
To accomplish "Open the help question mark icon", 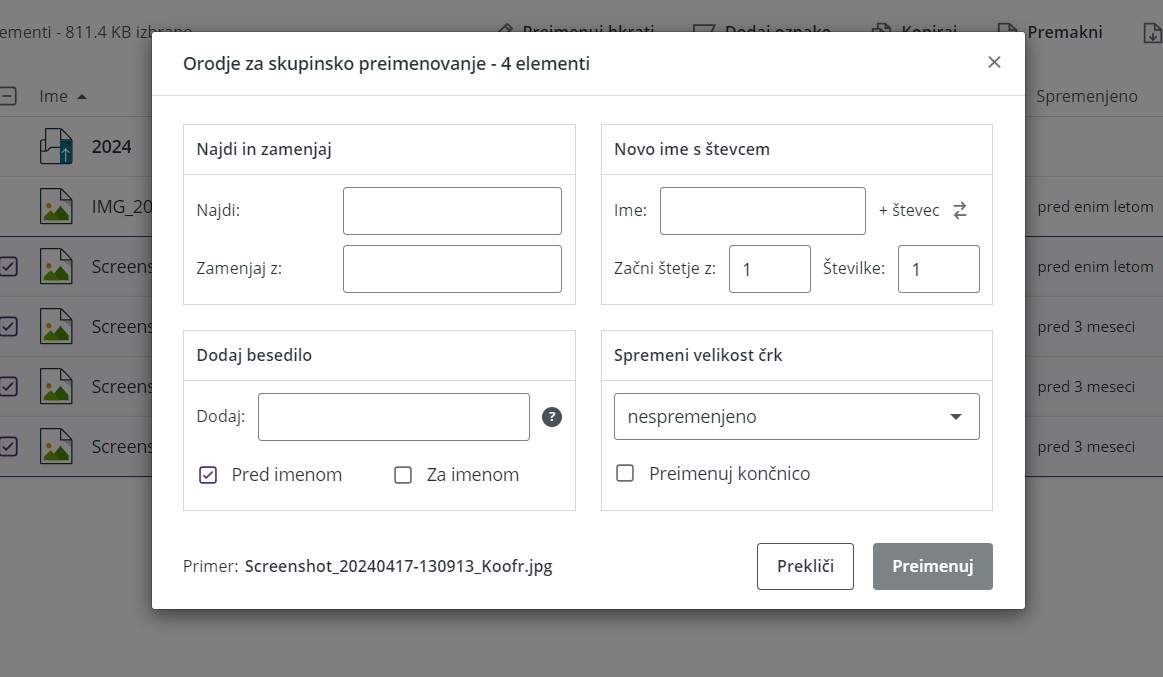I will pyautogui.click(x=551, y=417).
